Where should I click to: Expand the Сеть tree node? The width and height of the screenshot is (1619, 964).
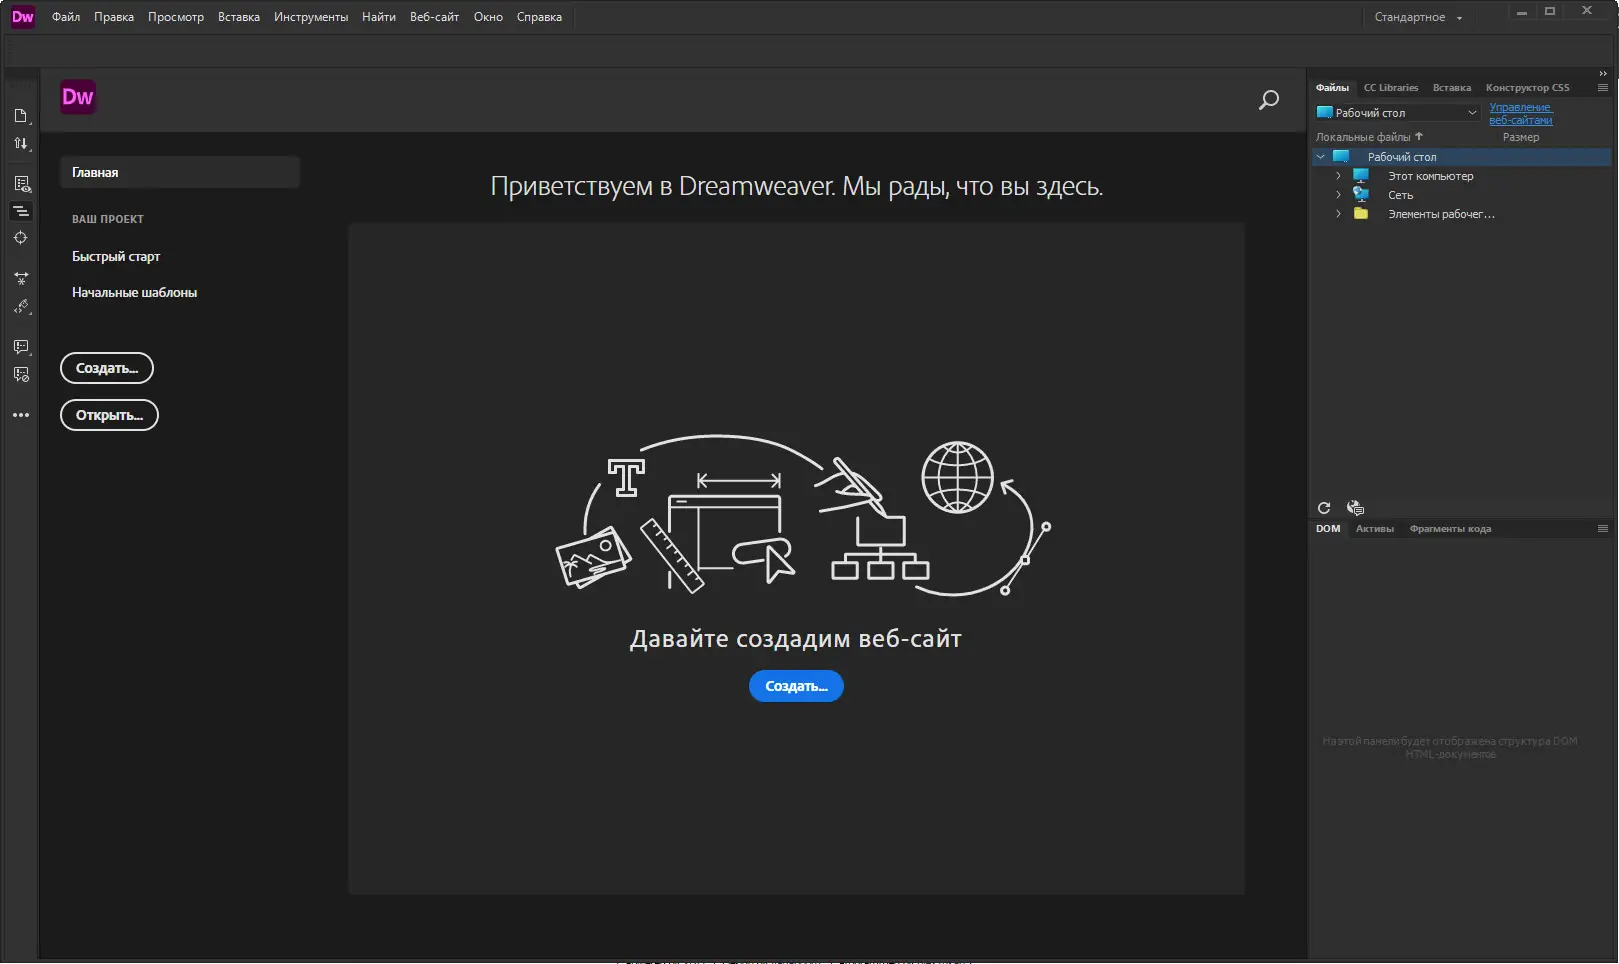point(1338,195)
